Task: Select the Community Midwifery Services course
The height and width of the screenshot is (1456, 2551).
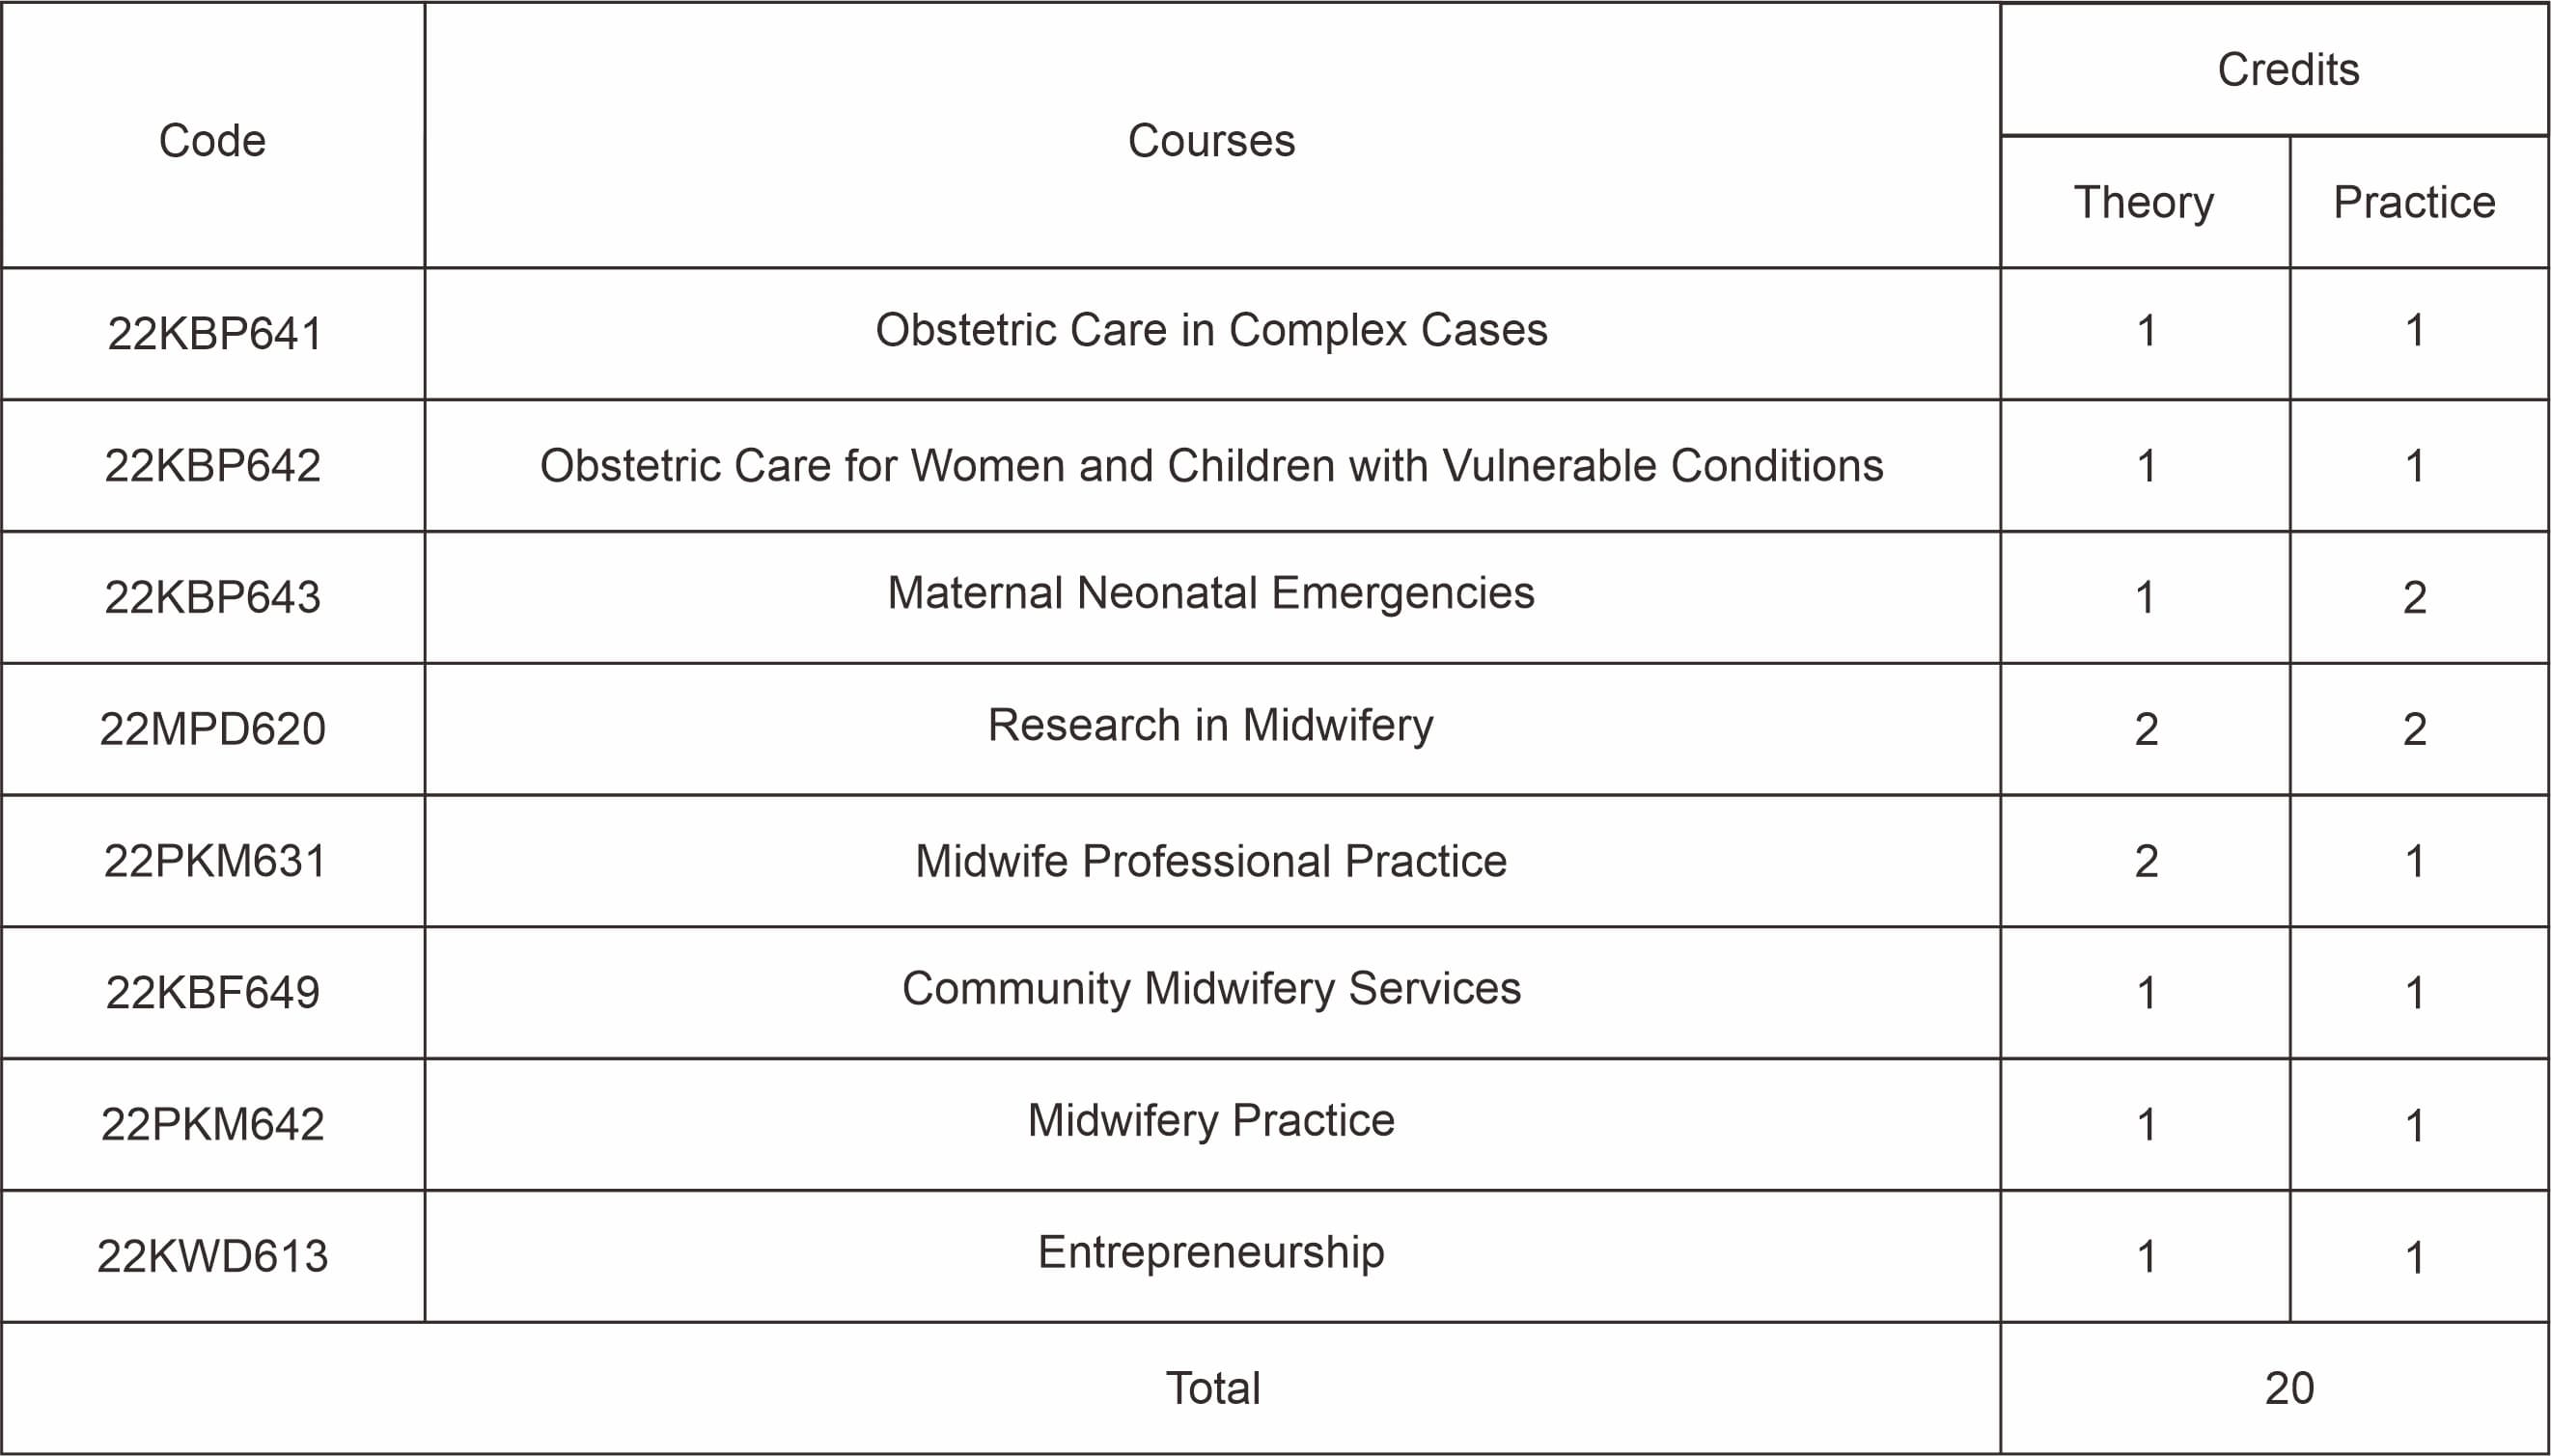Action: 1211,988
